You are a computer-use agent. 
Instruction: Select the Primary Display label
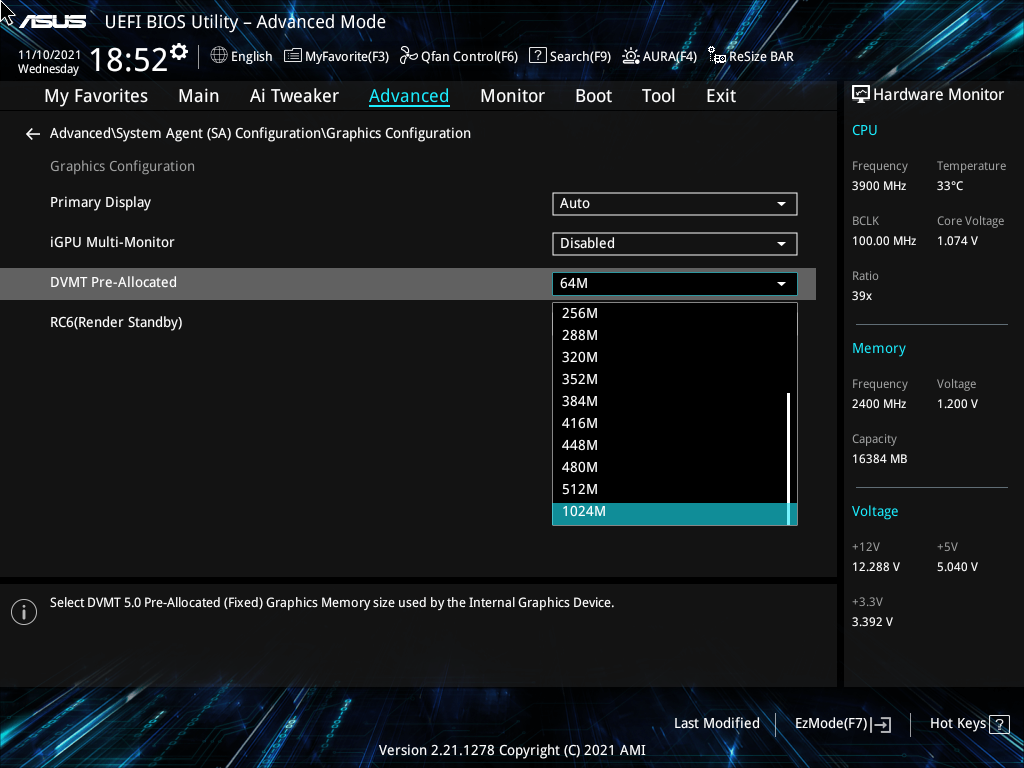[x=101, y=203]
